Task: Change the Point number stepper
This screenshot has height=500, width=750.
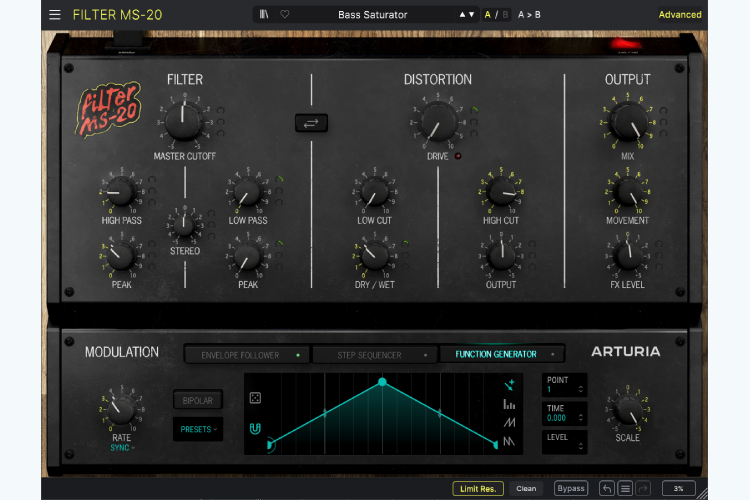Action: 581,389
